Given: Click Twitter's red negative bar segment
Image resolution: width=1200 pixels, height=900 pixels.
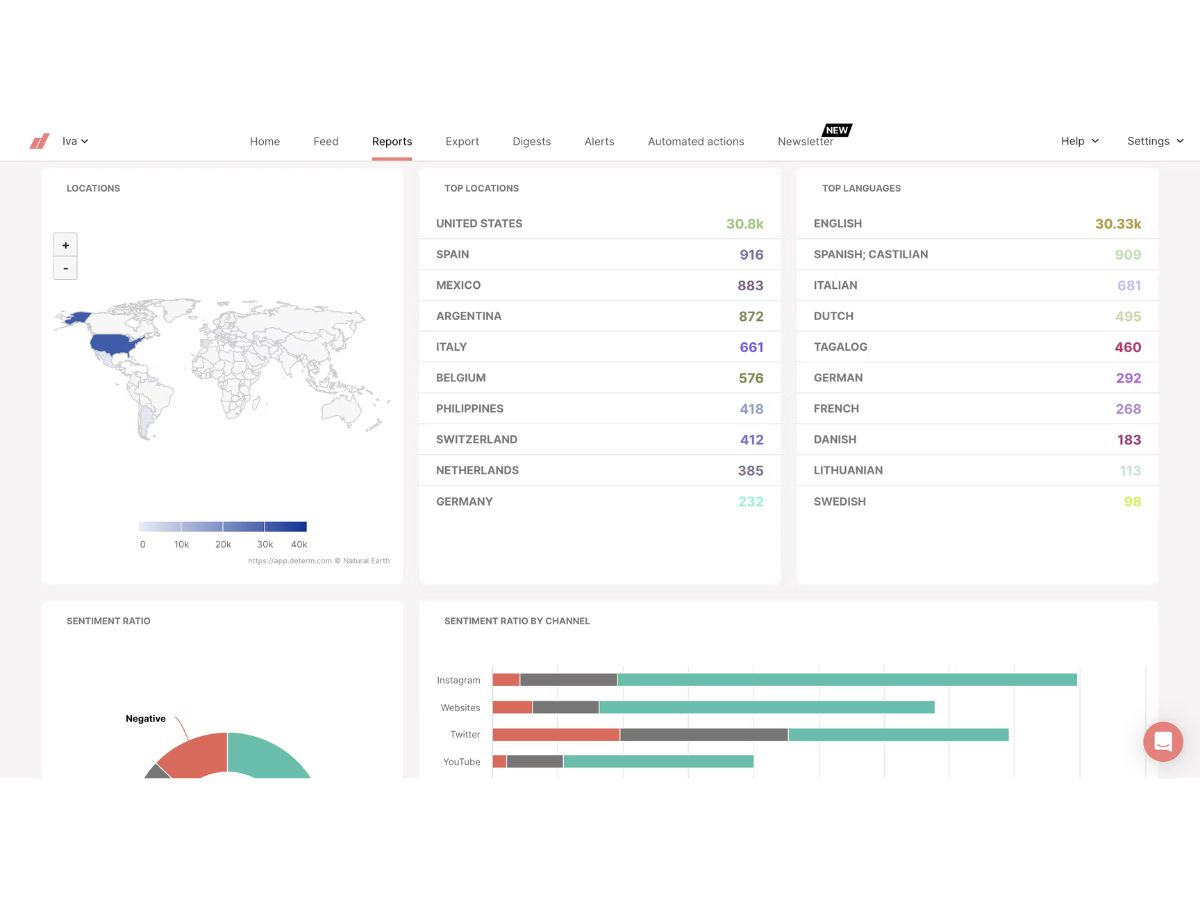Looking at the screenshot, I should point(556,735).
